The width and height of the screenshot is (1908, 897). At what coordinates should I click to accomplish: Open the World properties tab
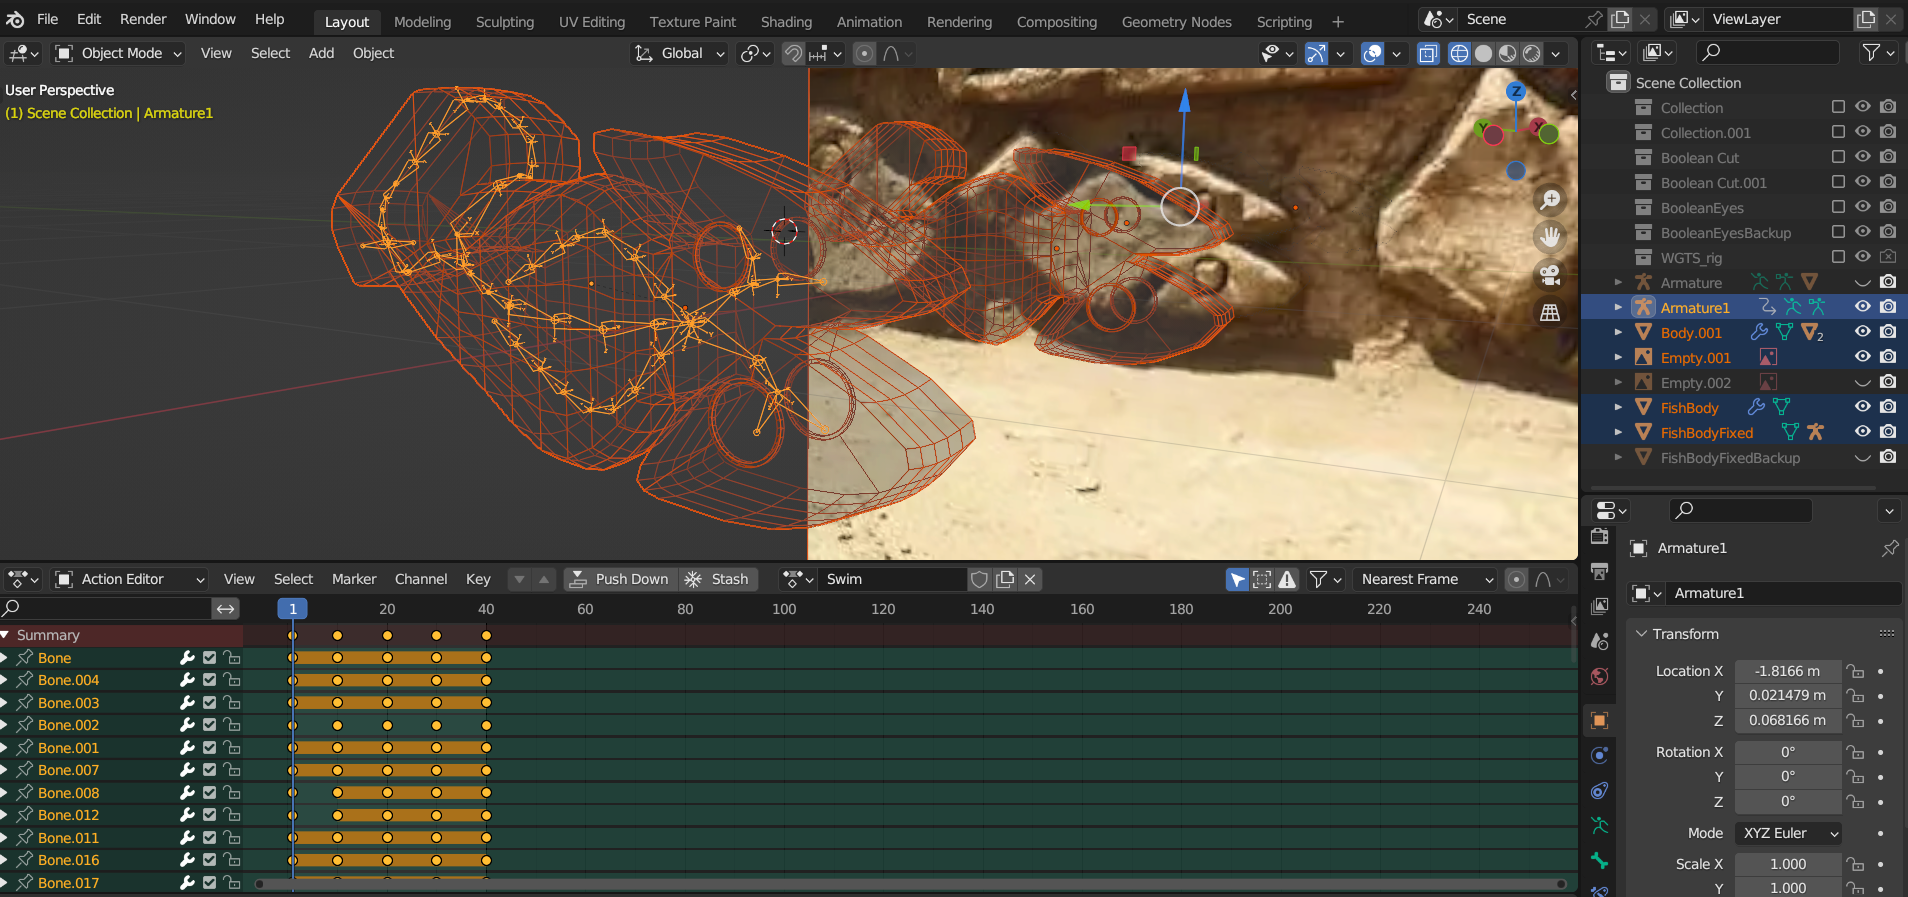1599,677
